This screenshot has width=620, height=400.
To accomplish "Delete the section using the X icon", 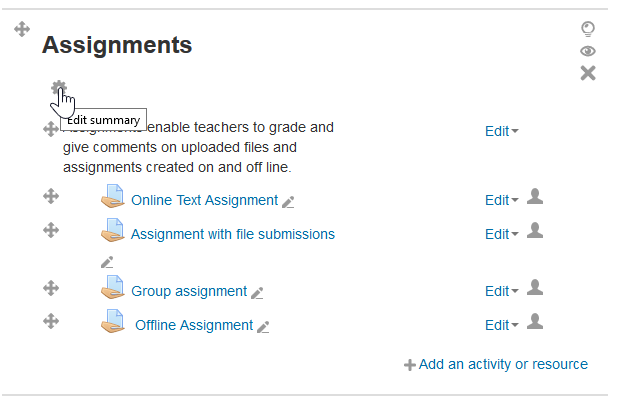I will click(588, 73).
